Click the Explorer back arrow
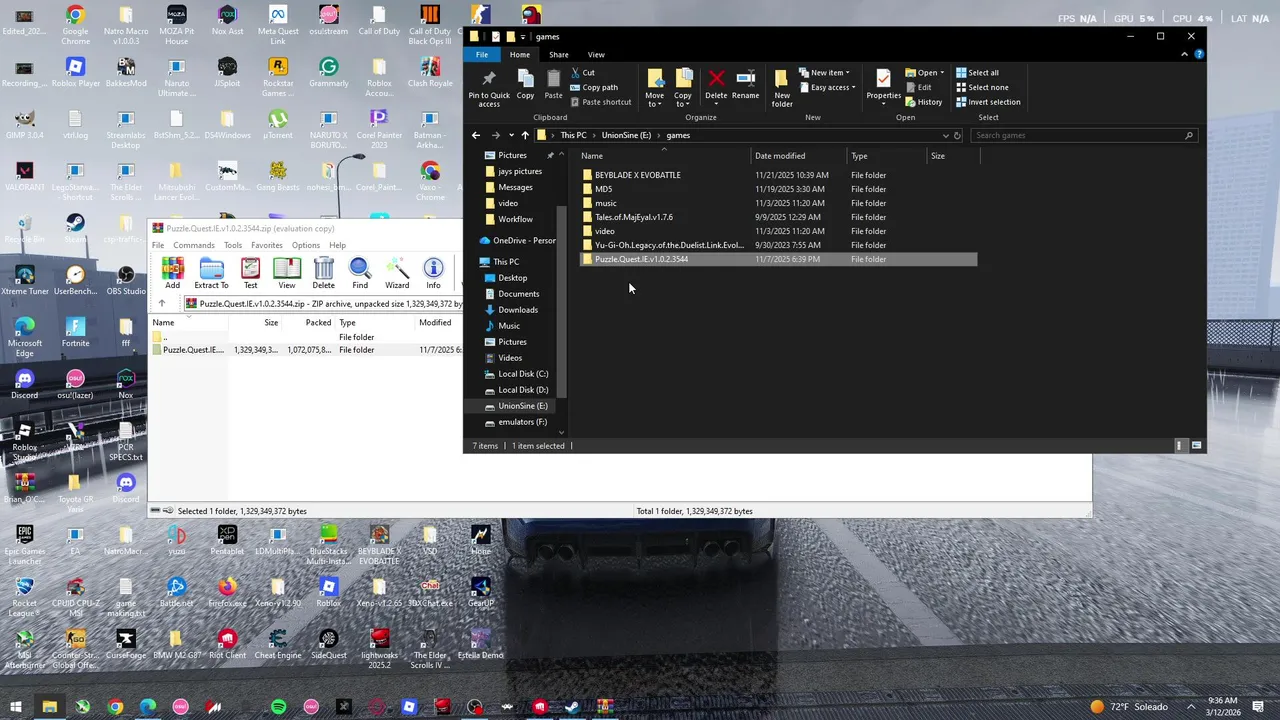Image resolution: width=1280 pixels, height=720 pixels. pyautogui.click(x=476, y=135)
